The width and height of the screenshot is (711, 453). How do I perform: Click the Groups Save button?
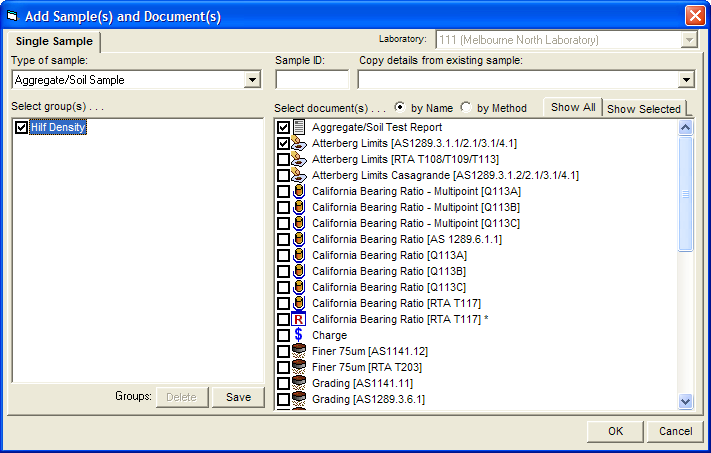[239, 397]
